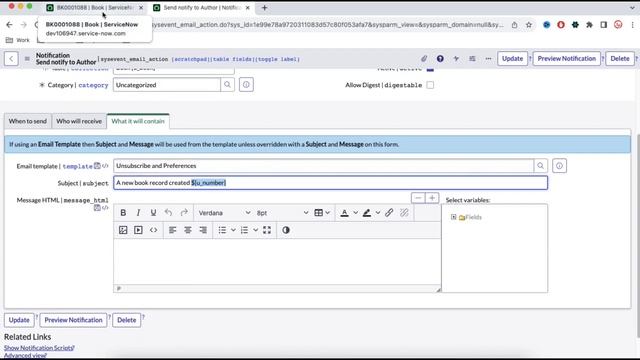Expand text color picker arrow
This screenshot has height=360, width=640.
(356, 213)
